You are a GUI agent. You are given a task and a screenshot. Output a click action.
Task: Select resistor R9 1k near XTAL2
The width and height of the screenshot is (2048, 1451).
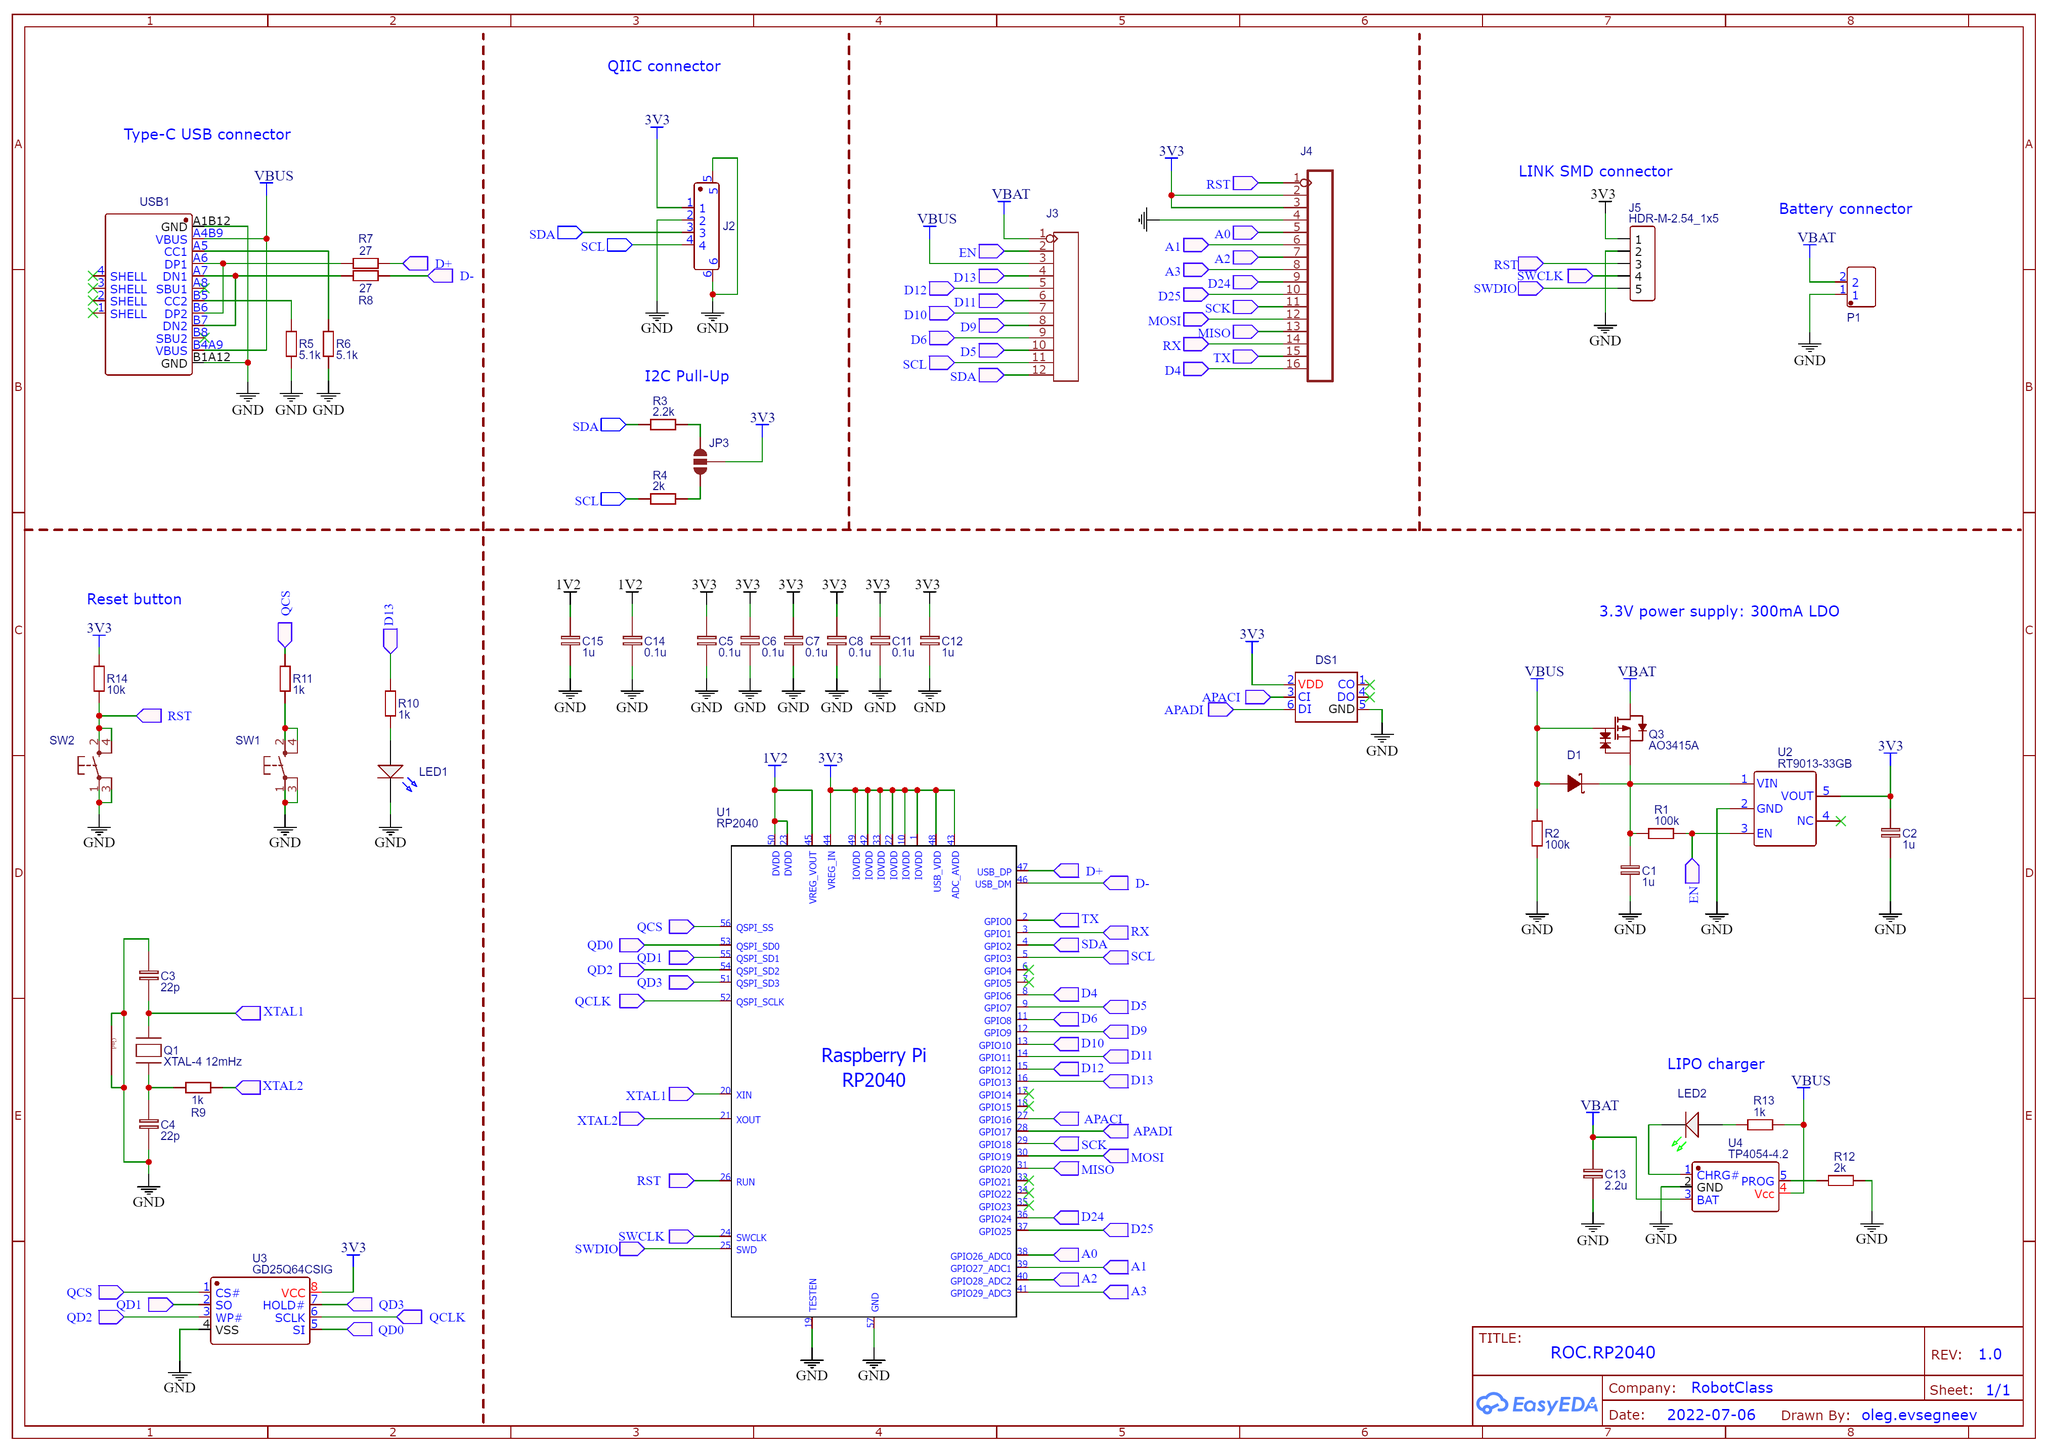click(198, 1087)
